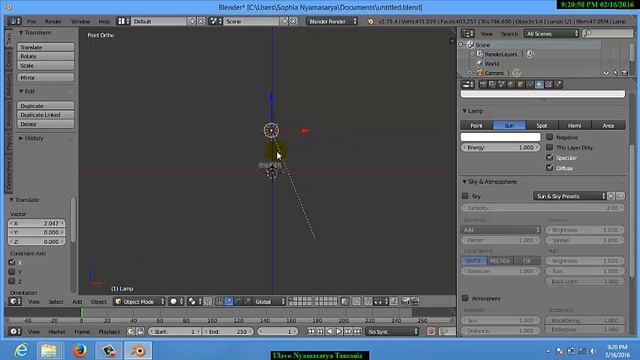
Task: Toggle Camera selectability cursor icon in outliner
Action: pos(616,73)
